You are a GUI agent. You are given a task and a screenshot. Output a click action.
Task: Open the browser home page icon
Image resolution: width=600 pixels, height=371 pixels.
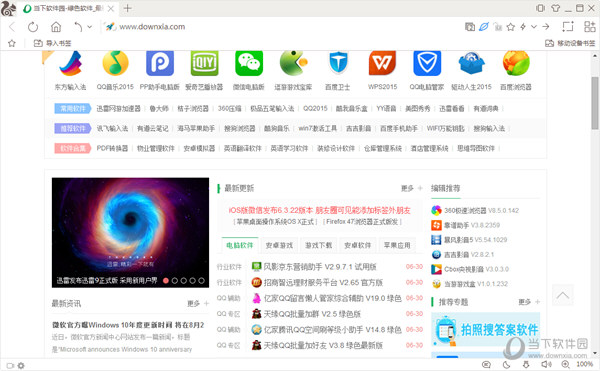coord(56,27)
